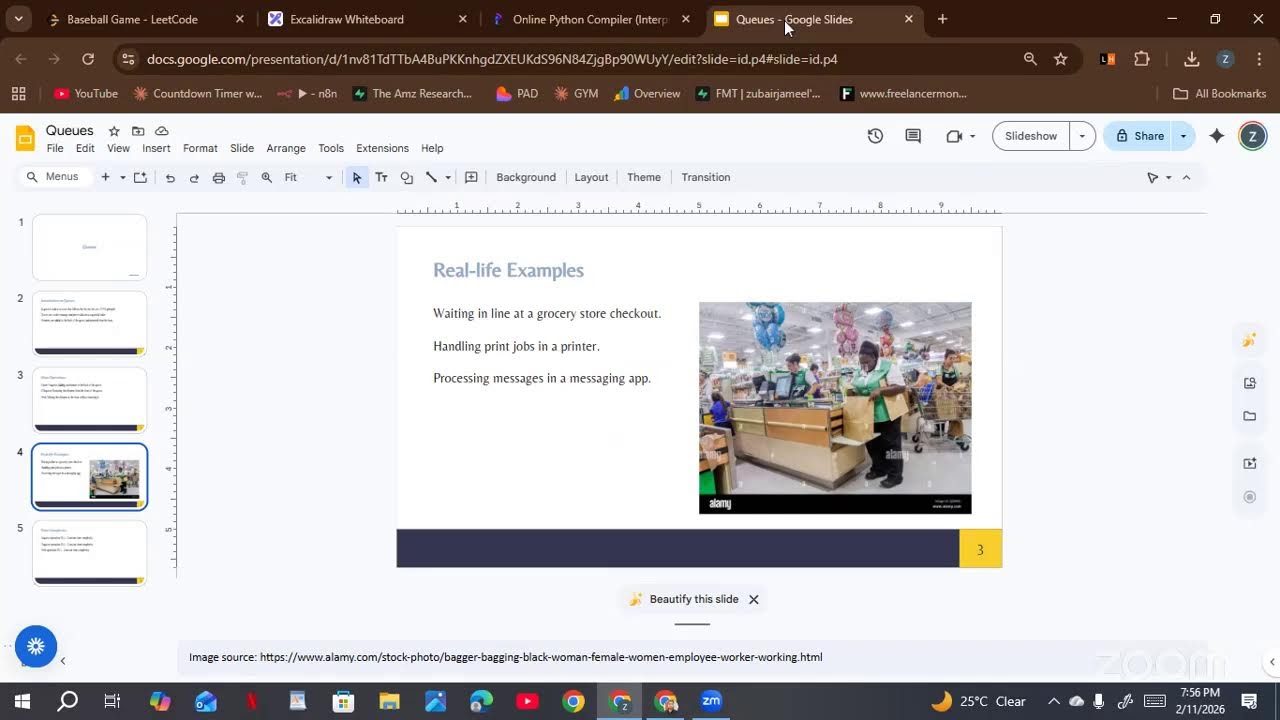Select the Text box tool
This screenshot has height=720, width=1280.
pyautogui.click(x=381, y=178)
